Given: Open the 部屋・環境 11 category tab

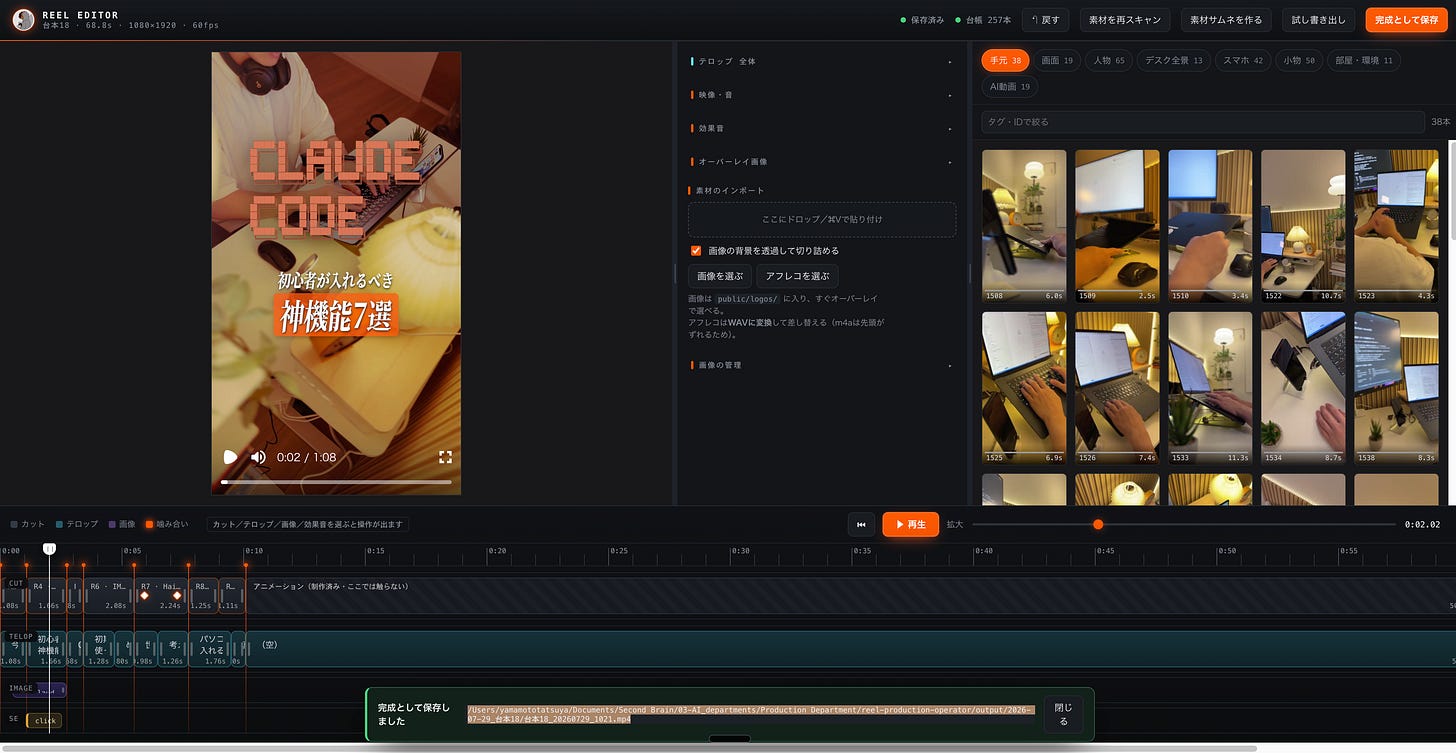Looking at the screenshot, I should 1364,61.
